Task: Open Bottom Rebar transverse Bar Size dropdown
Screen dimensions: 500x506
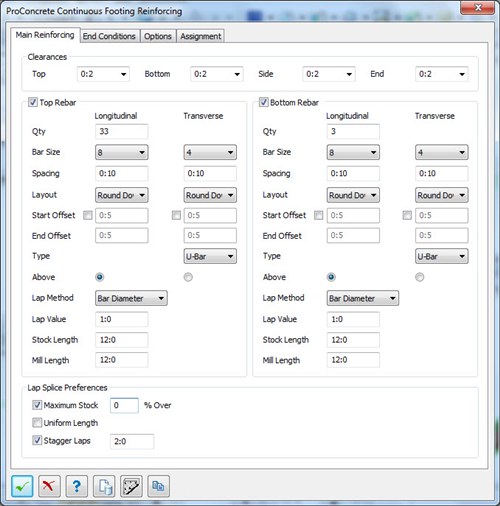Action: pos(442,152)
